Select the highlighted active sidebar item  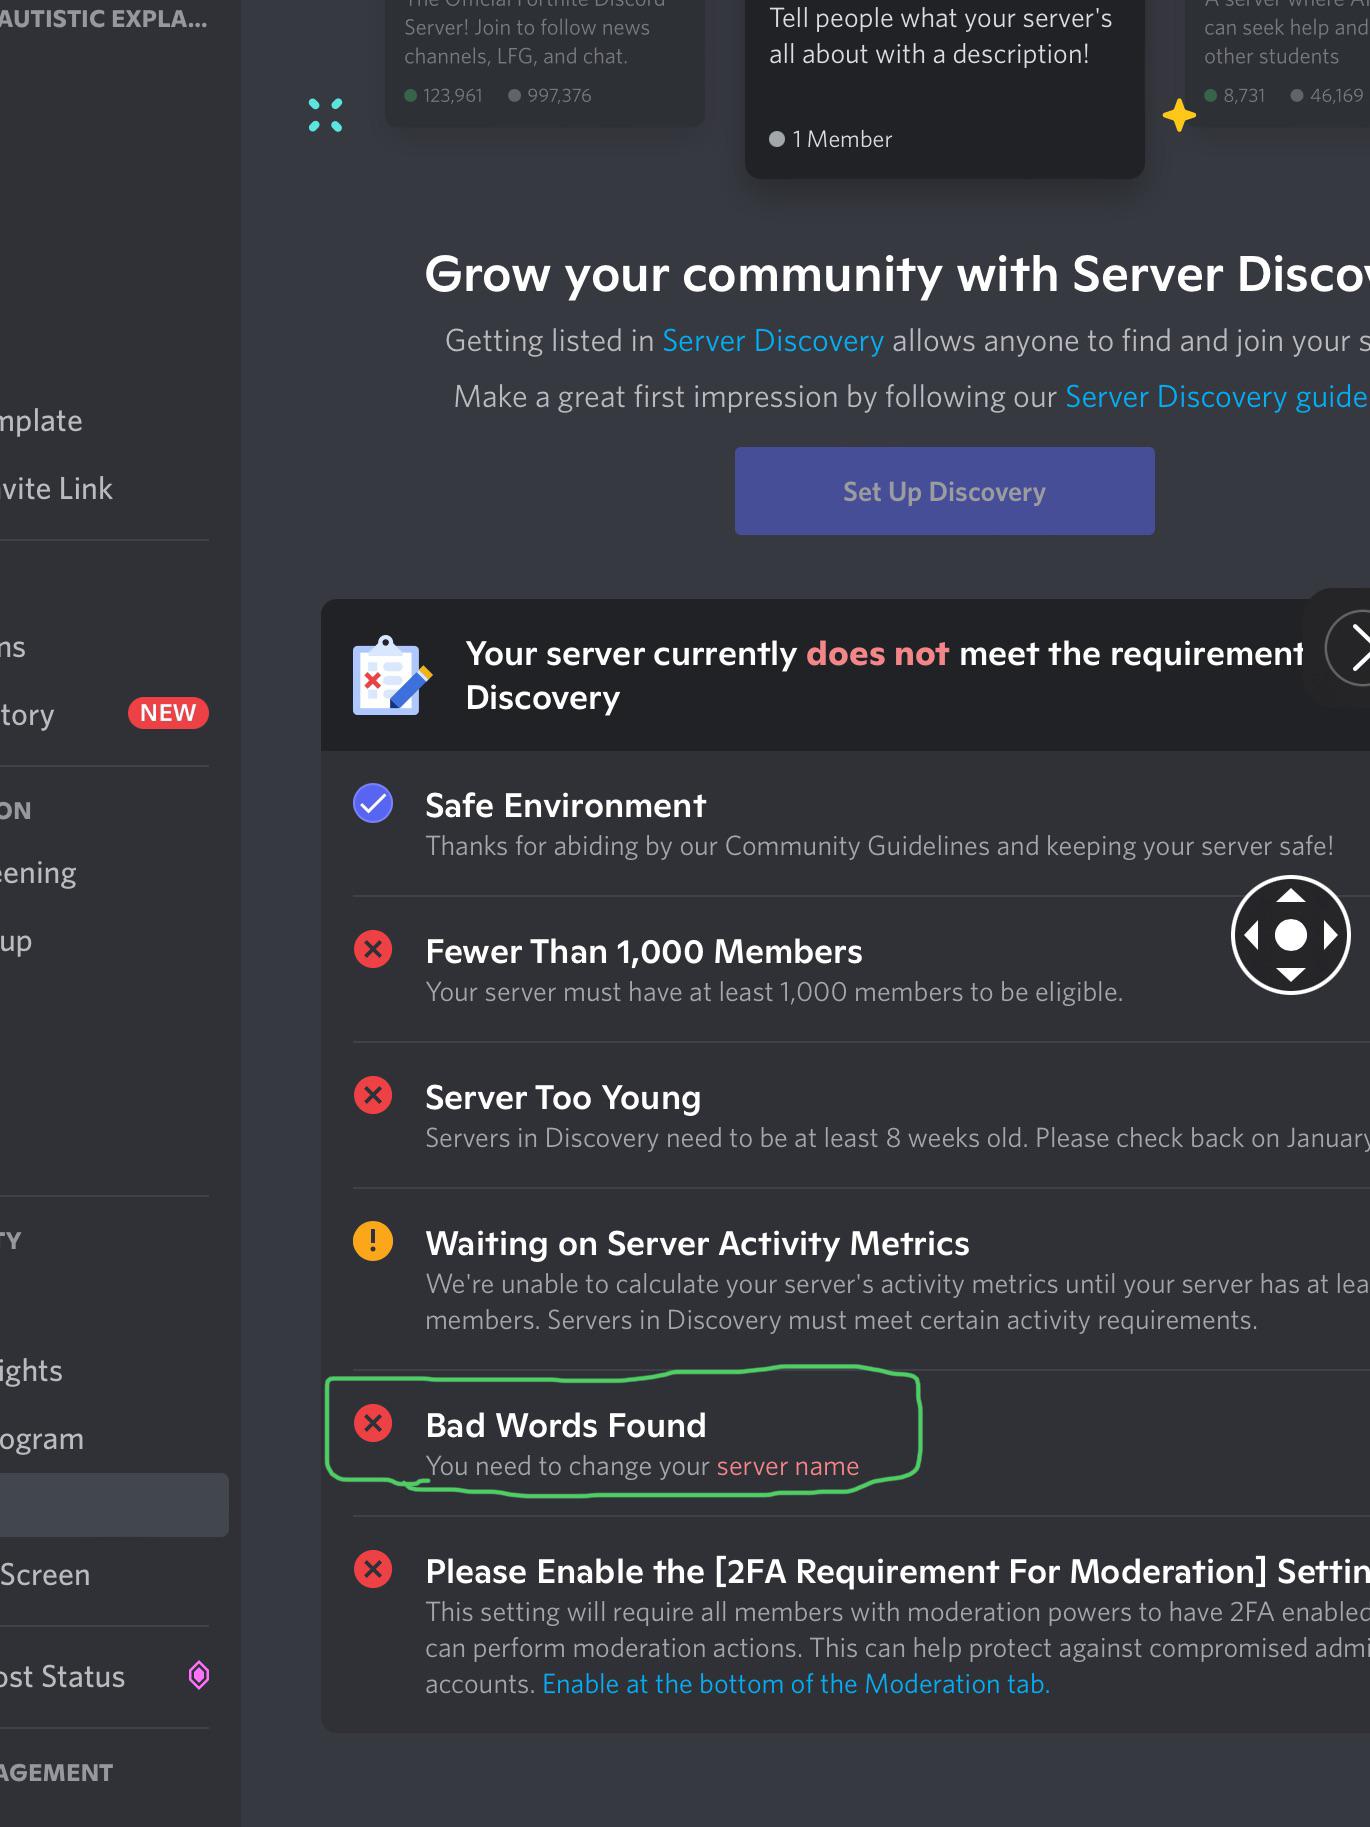coord(114,1505)
